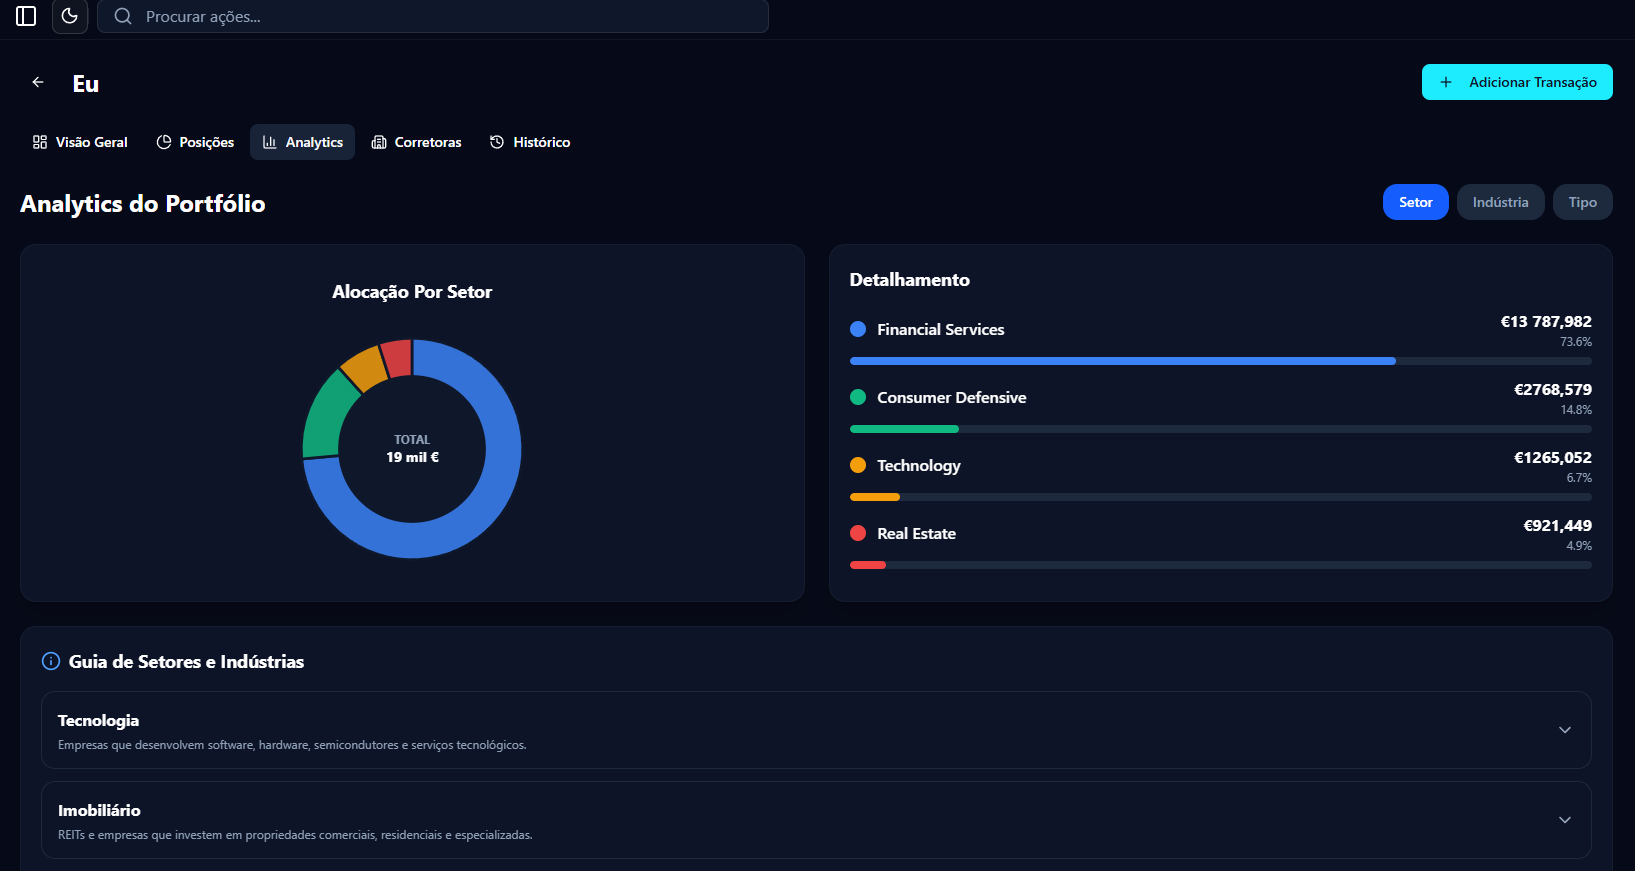
Task: Click the Alocação Por Setor heading
Action: 412,291
